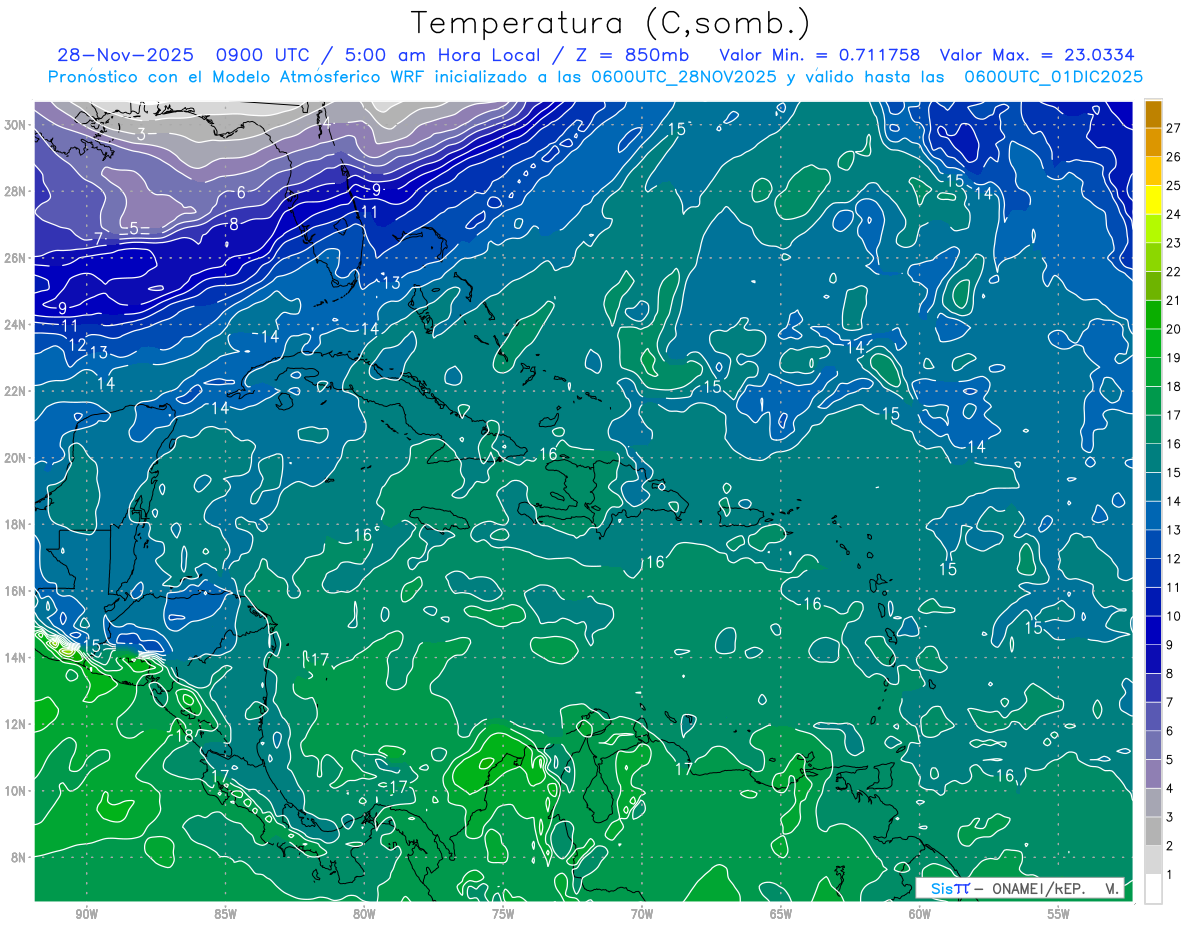Click the '90W' longitude axis label

[x=86, y=915]
